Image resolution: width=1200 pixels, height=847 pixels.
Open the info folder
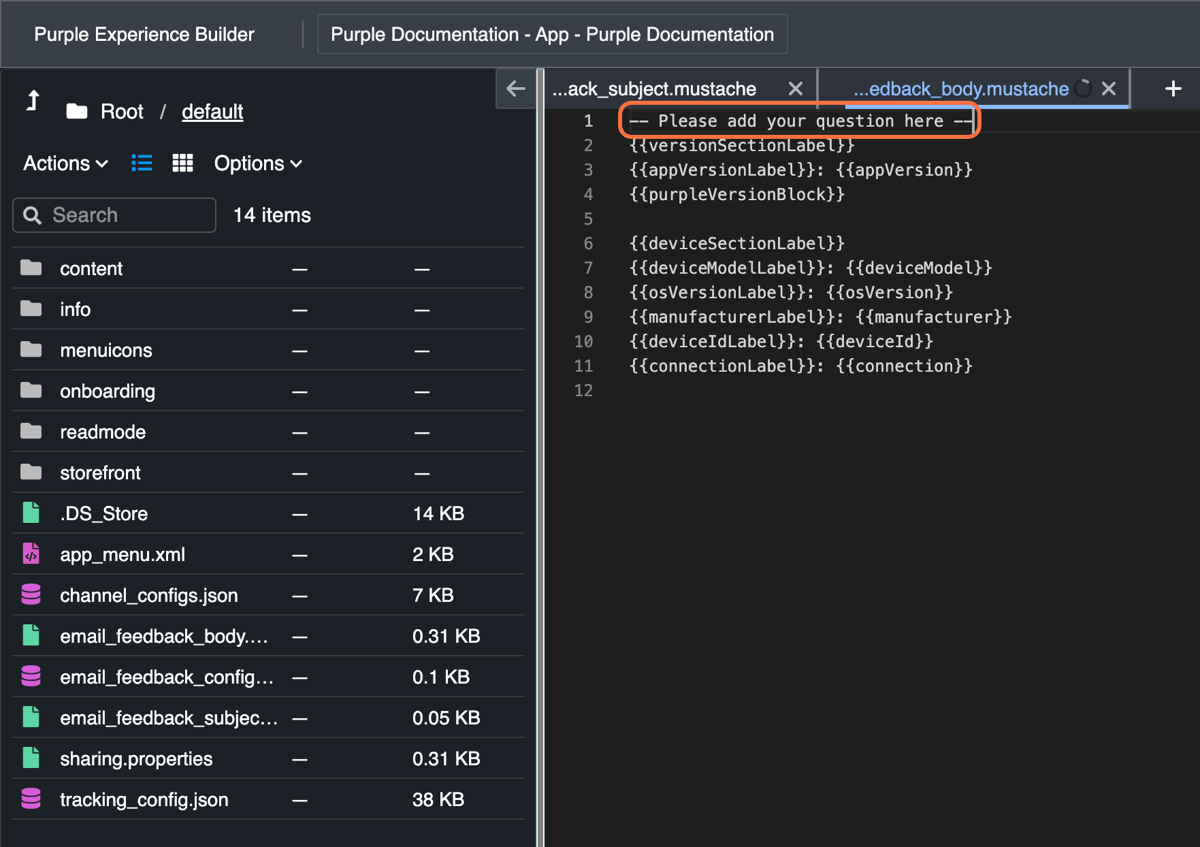75,309
